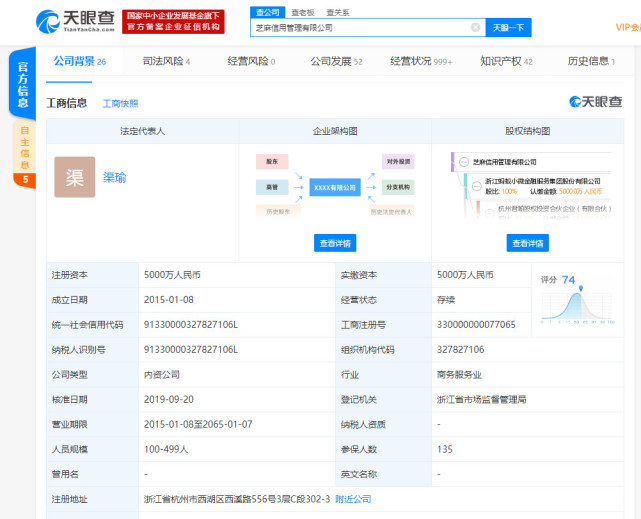Click the 对外投资 box in structure diagram

point(398,161)
